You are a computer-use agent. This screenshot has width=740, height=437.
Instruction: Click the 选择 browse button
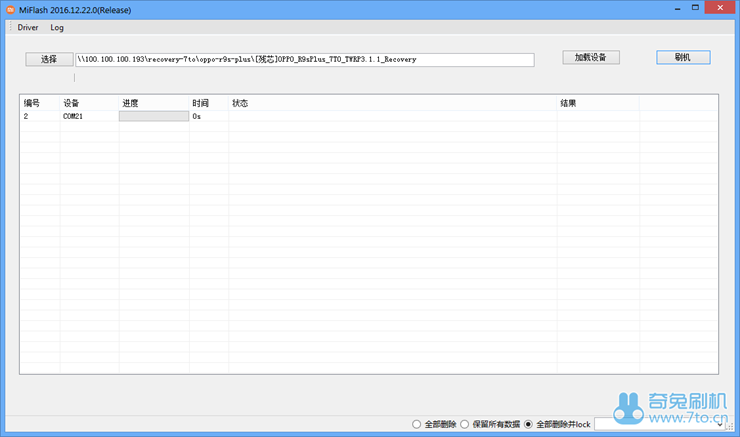[49, 59]
